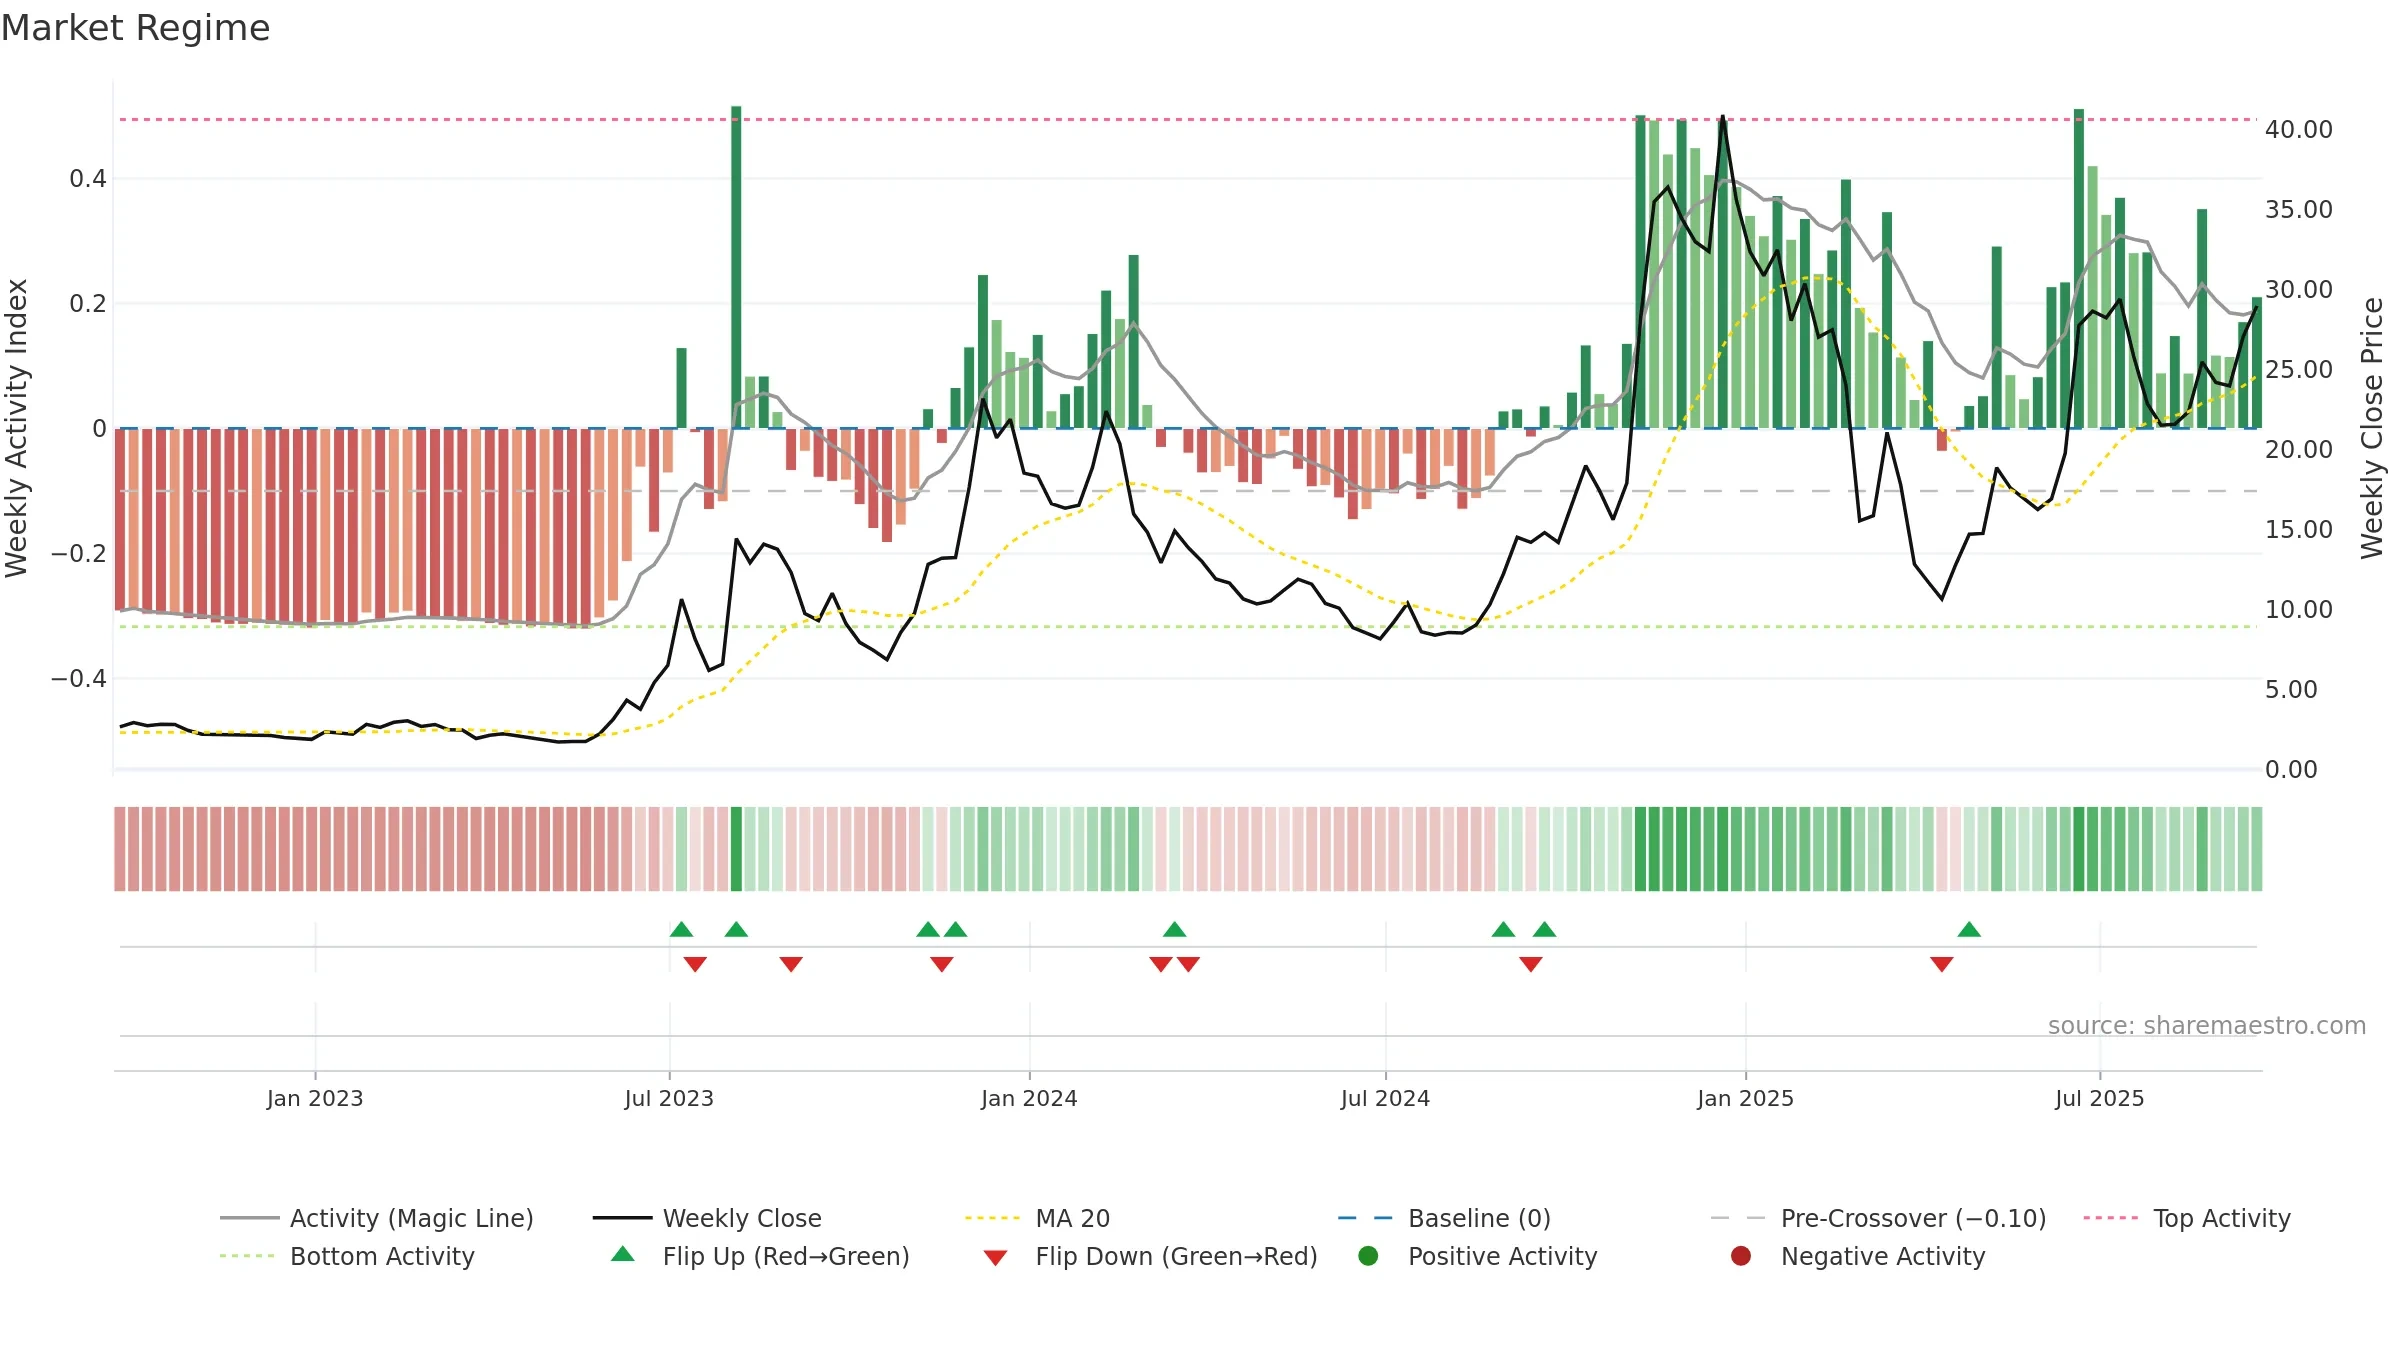
Task: Click the Positive Activity green circle legend icon
Action: (1369, 1256)
